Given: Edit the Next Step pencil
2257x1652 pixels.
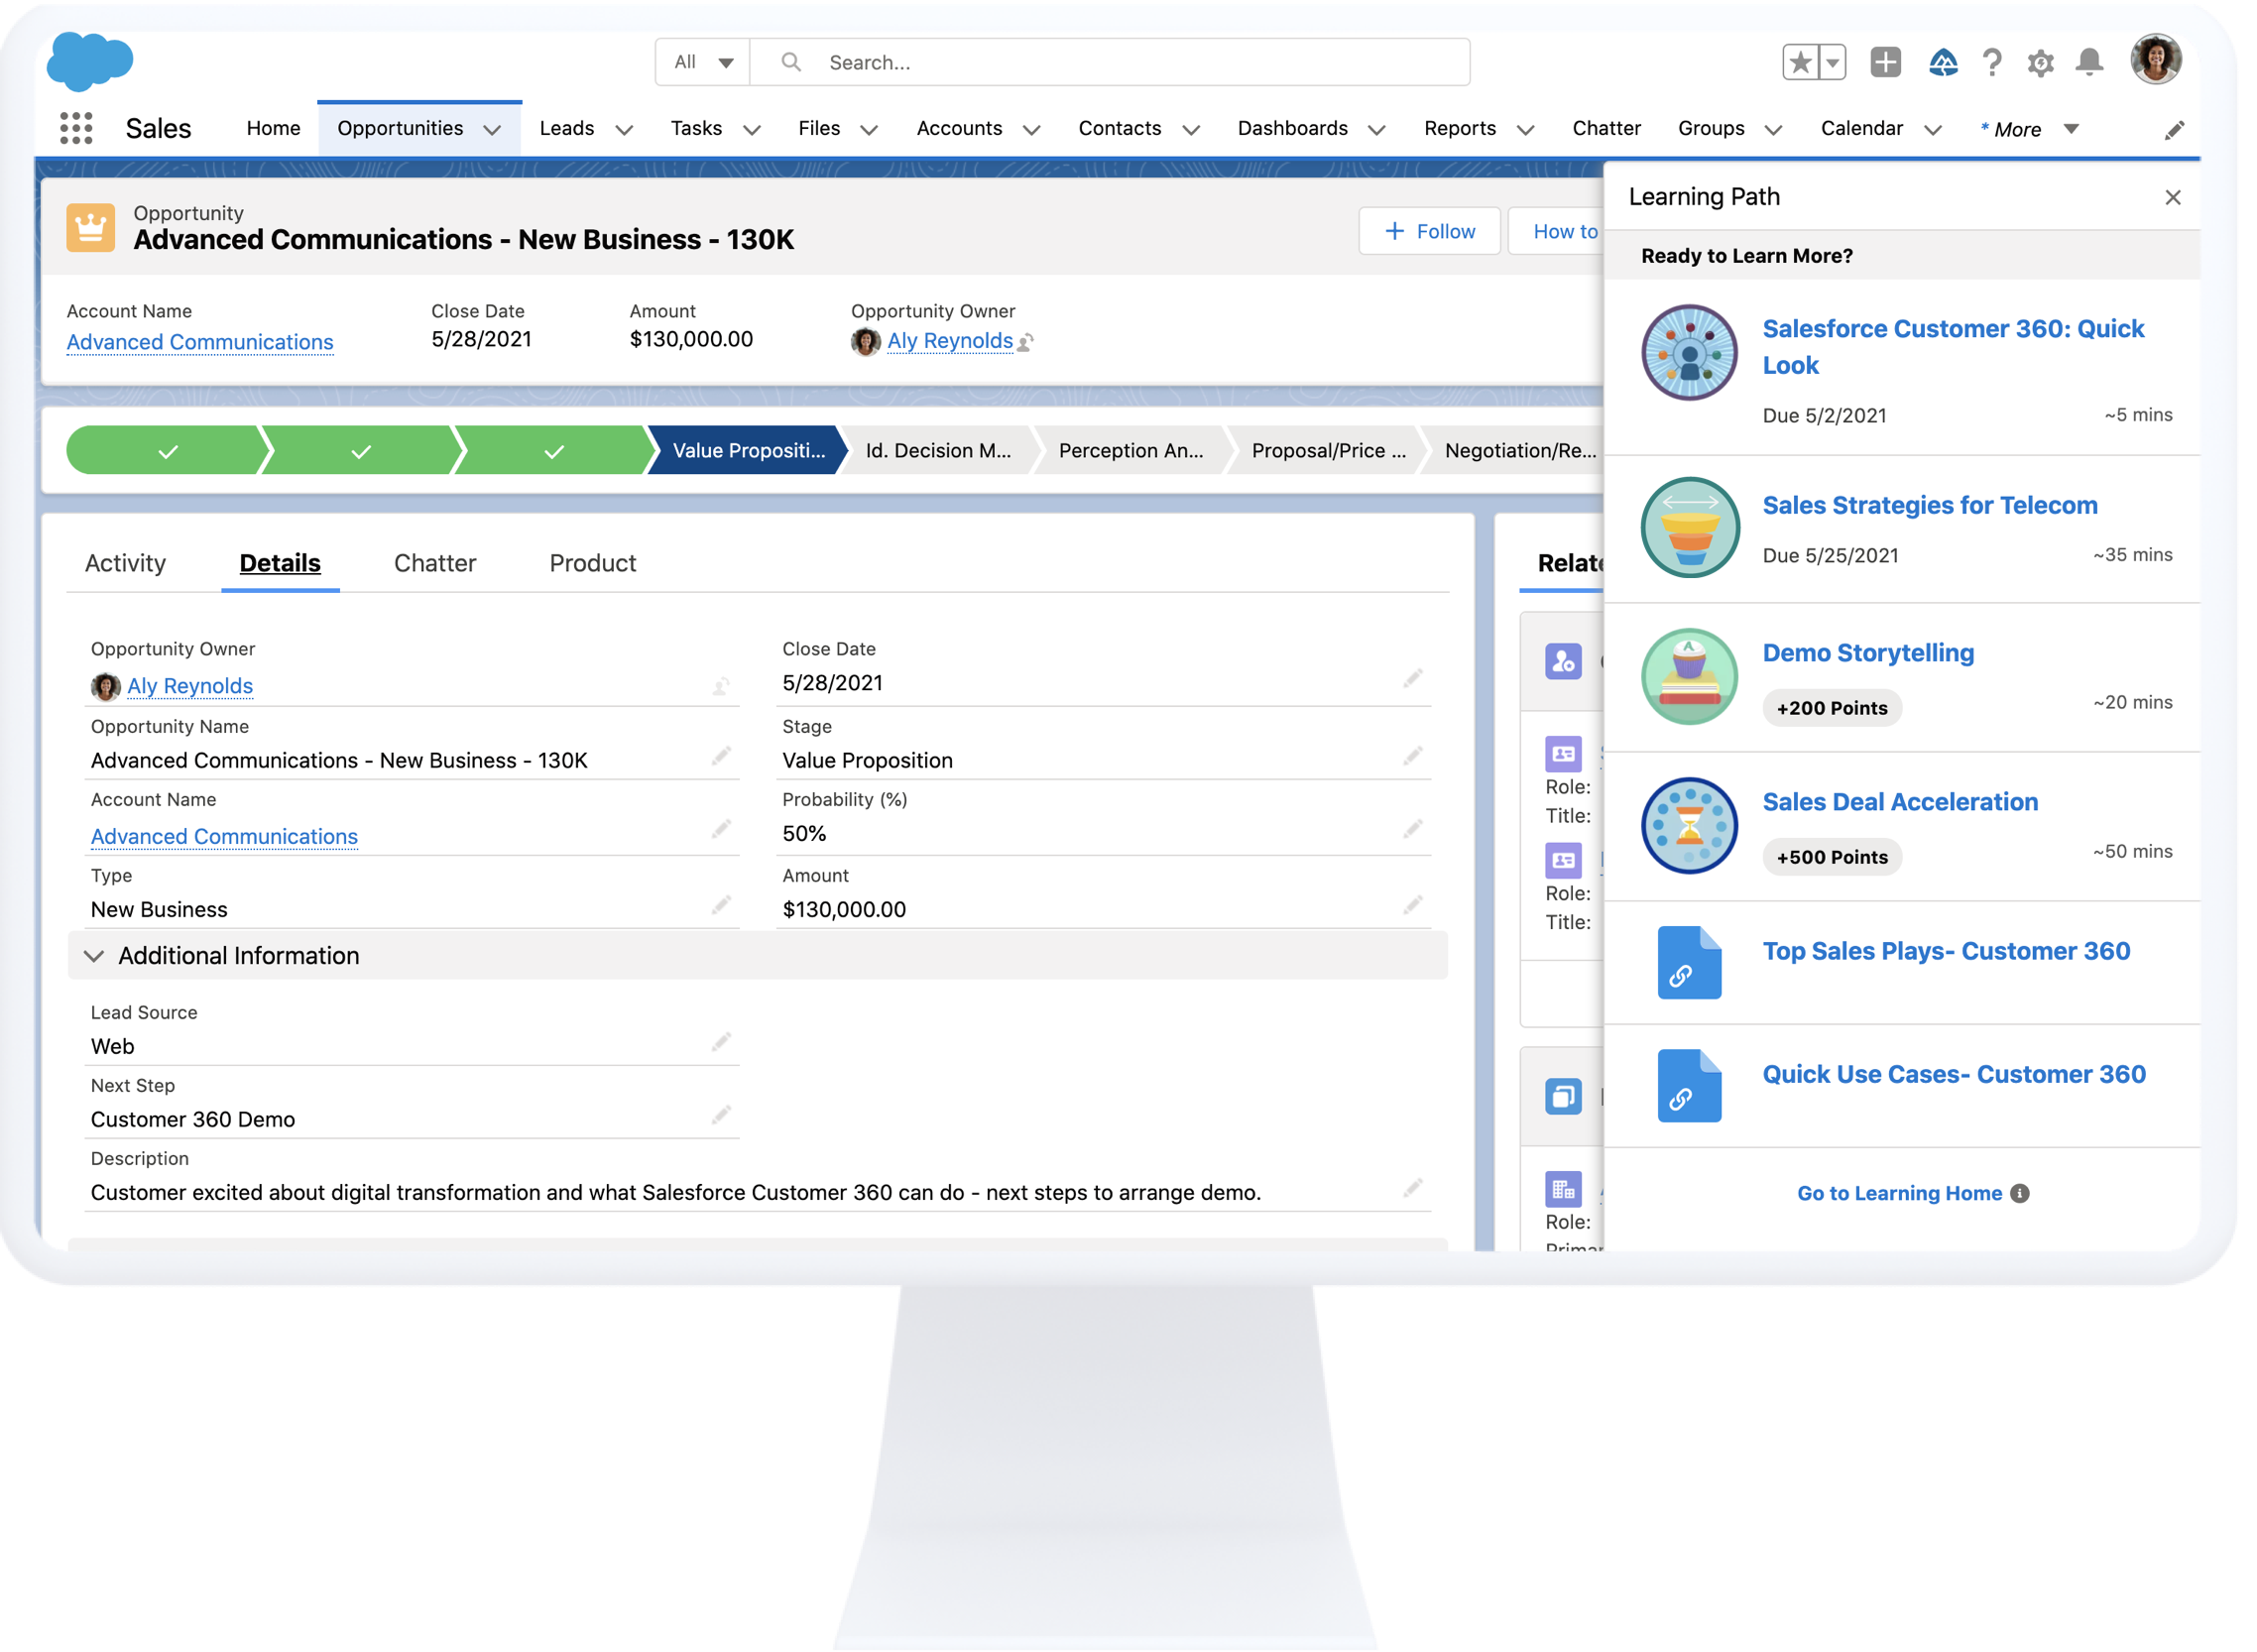Looking at the screenshot, I should (x=721, y=1115).
